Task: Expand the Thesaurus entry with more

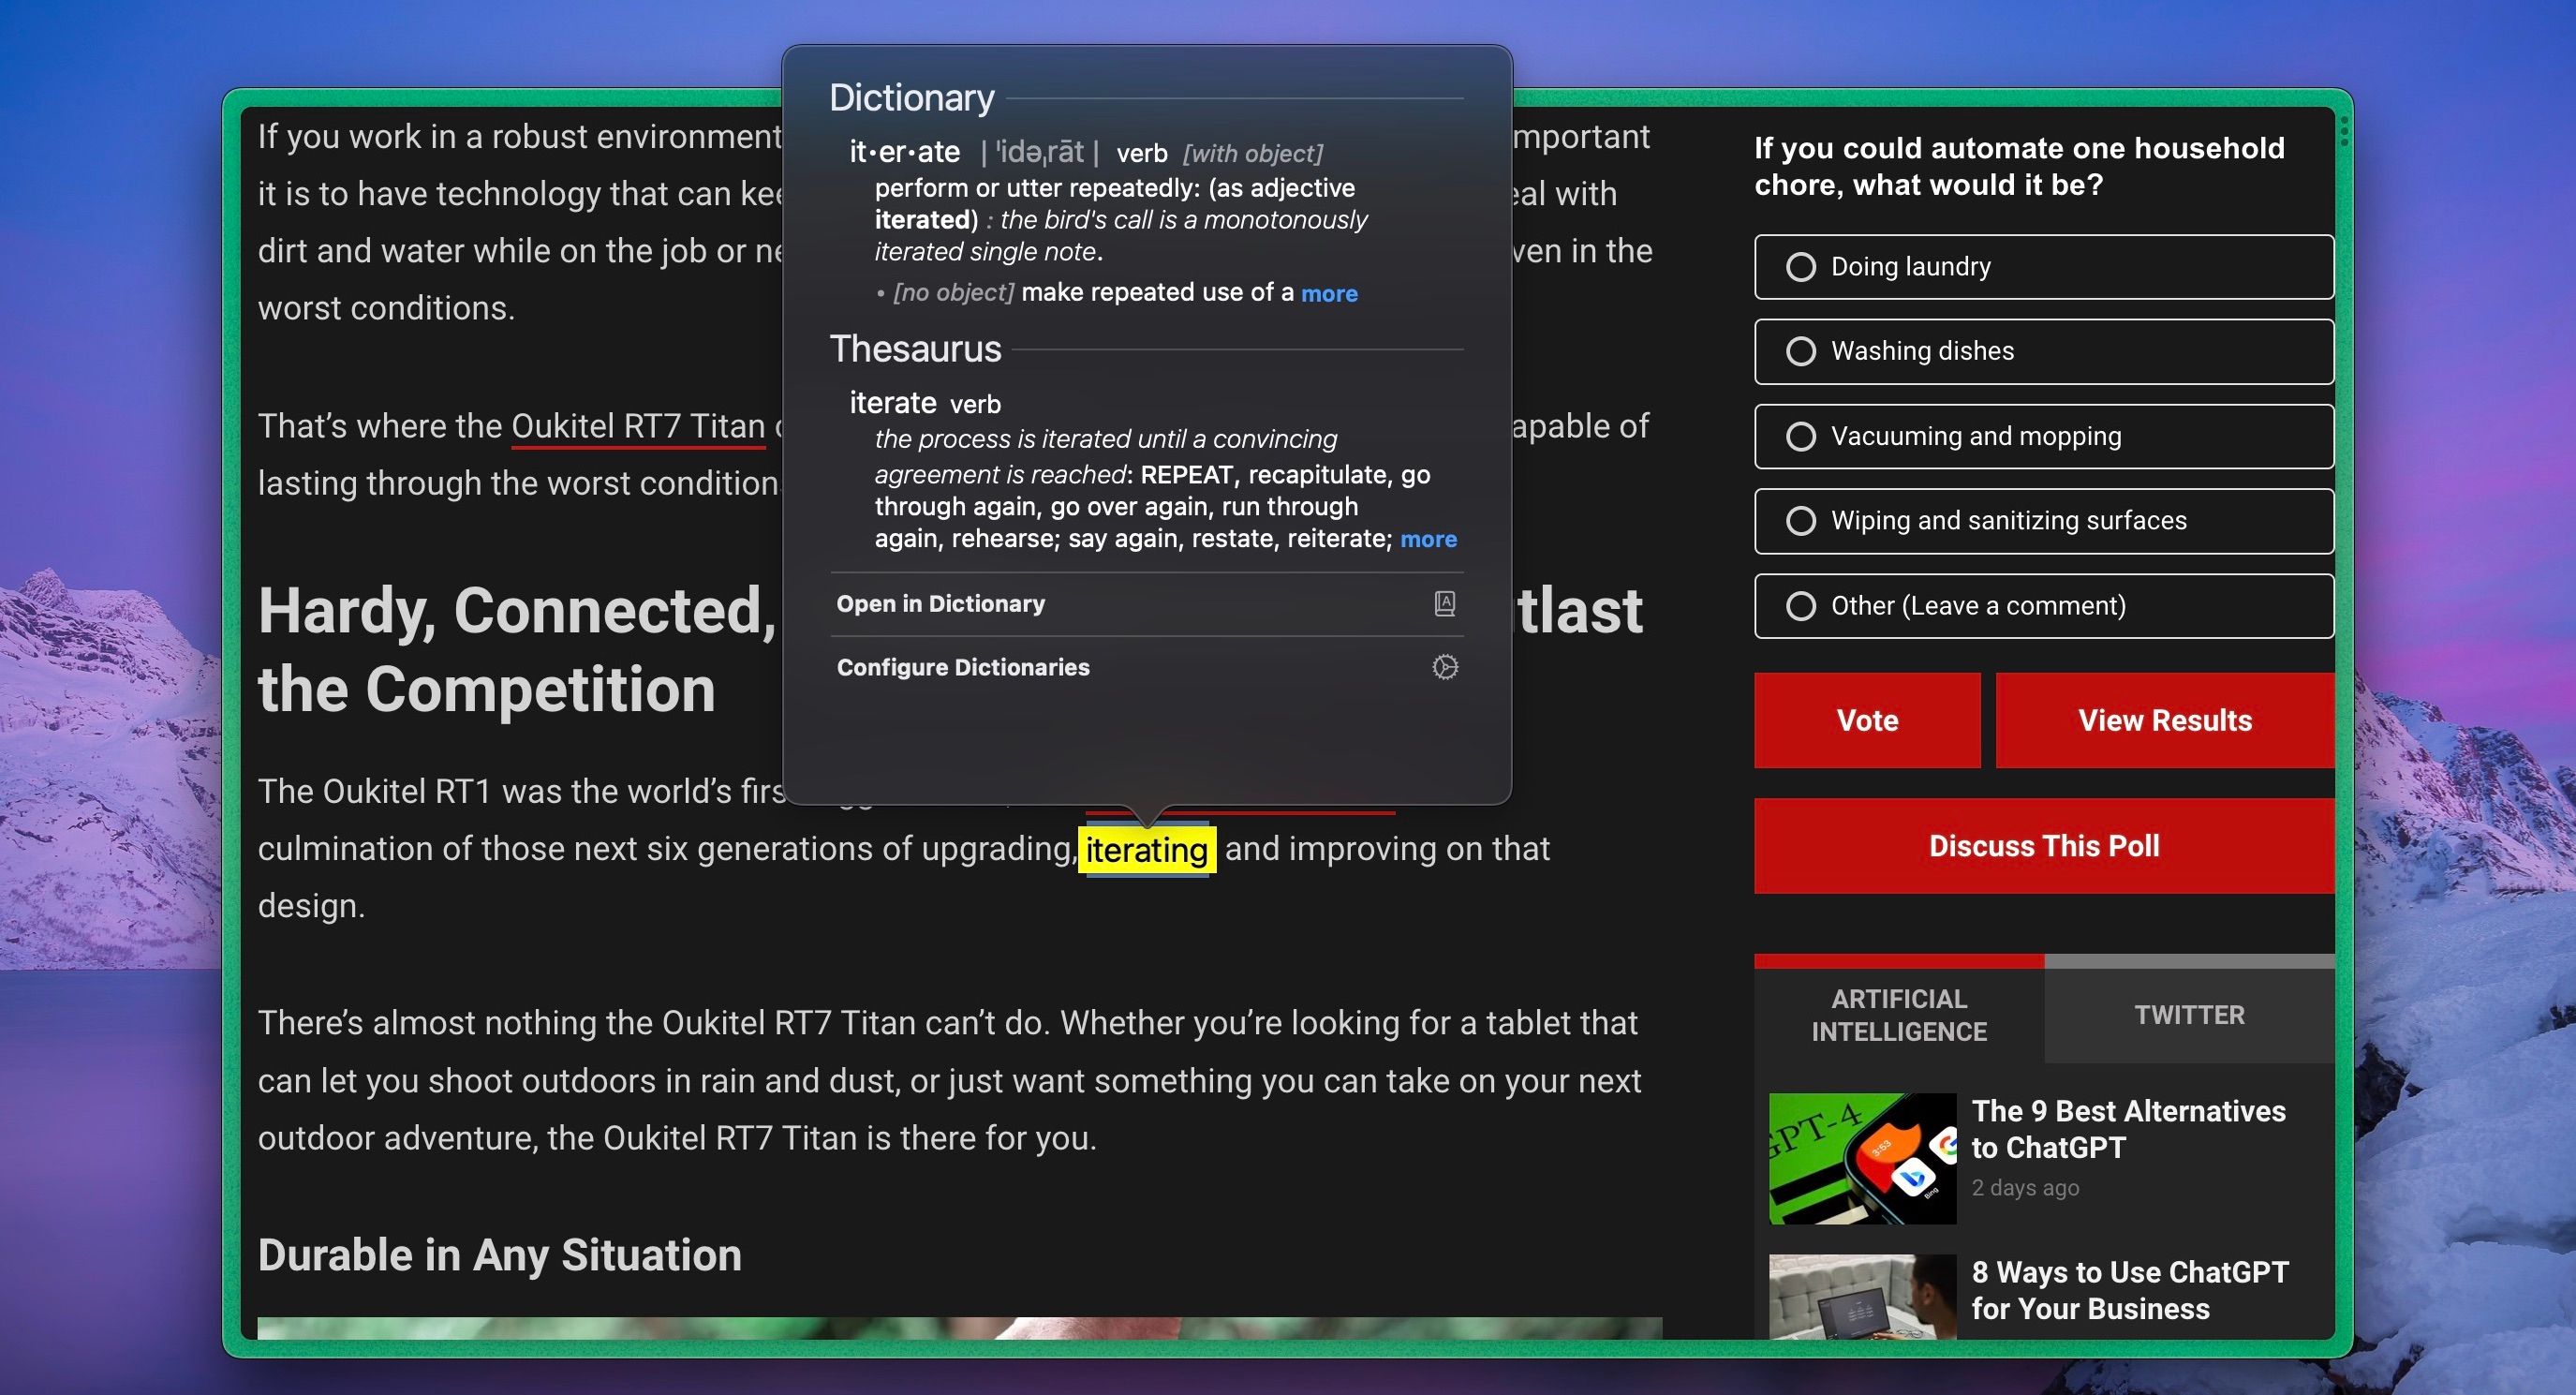Action: coord(1428,538)
